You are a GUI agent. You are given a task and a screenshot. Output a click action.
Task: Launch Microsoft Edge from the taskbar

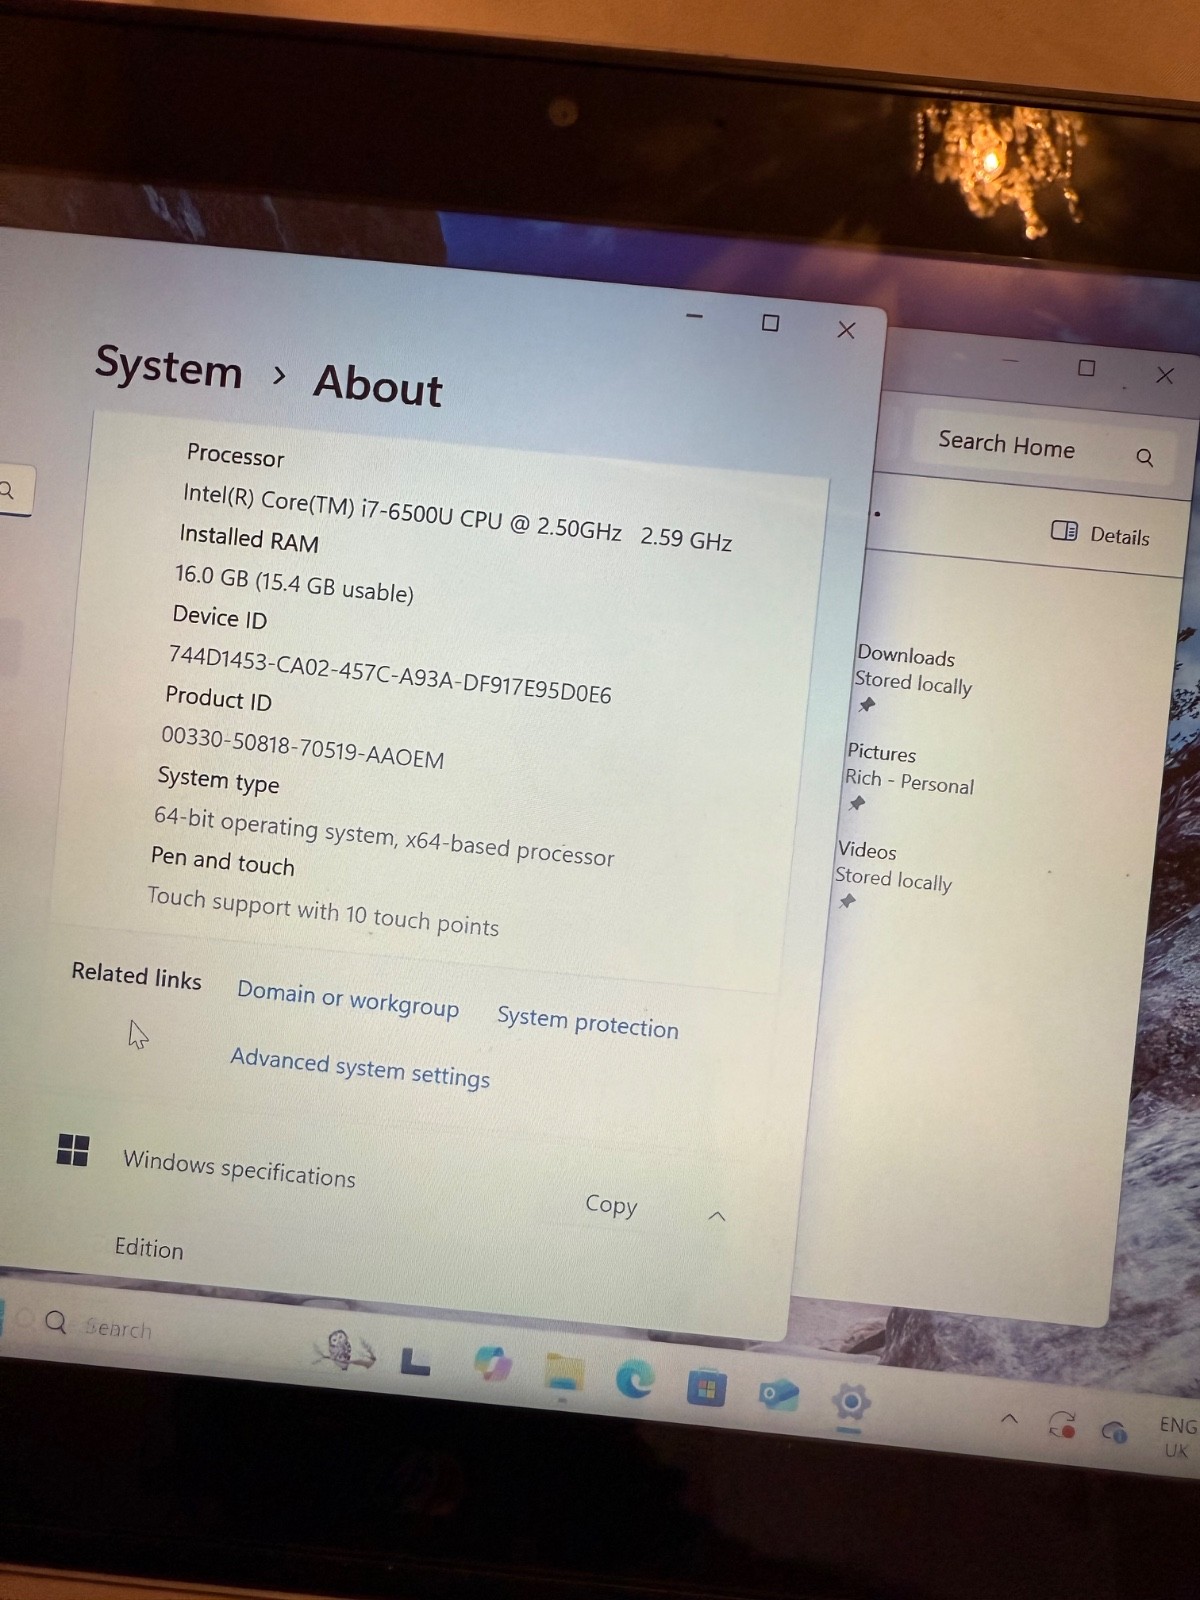634,1379
